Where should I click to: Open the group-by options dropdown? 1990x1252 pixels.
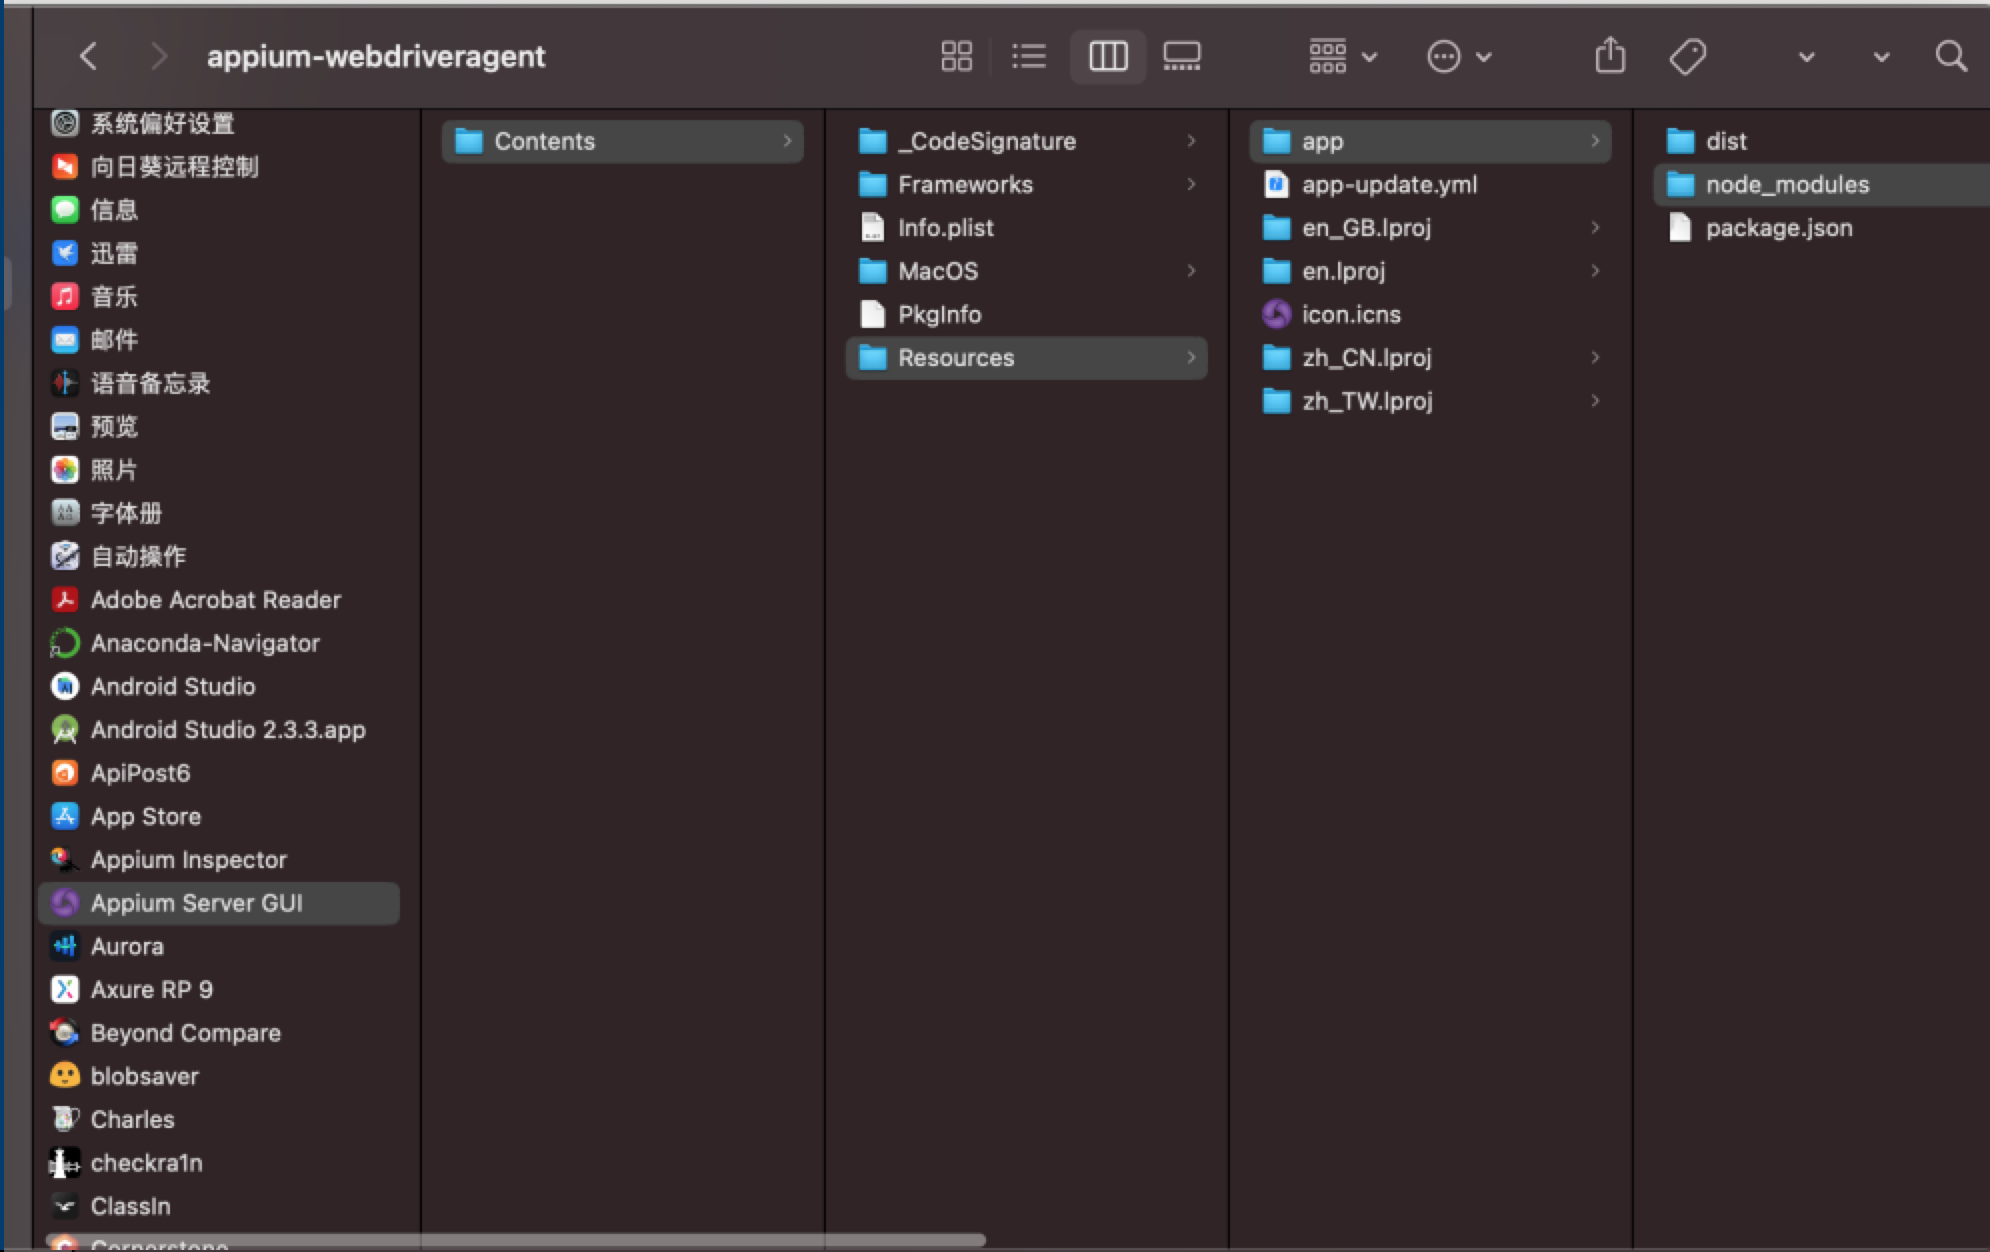point(1342,57)
